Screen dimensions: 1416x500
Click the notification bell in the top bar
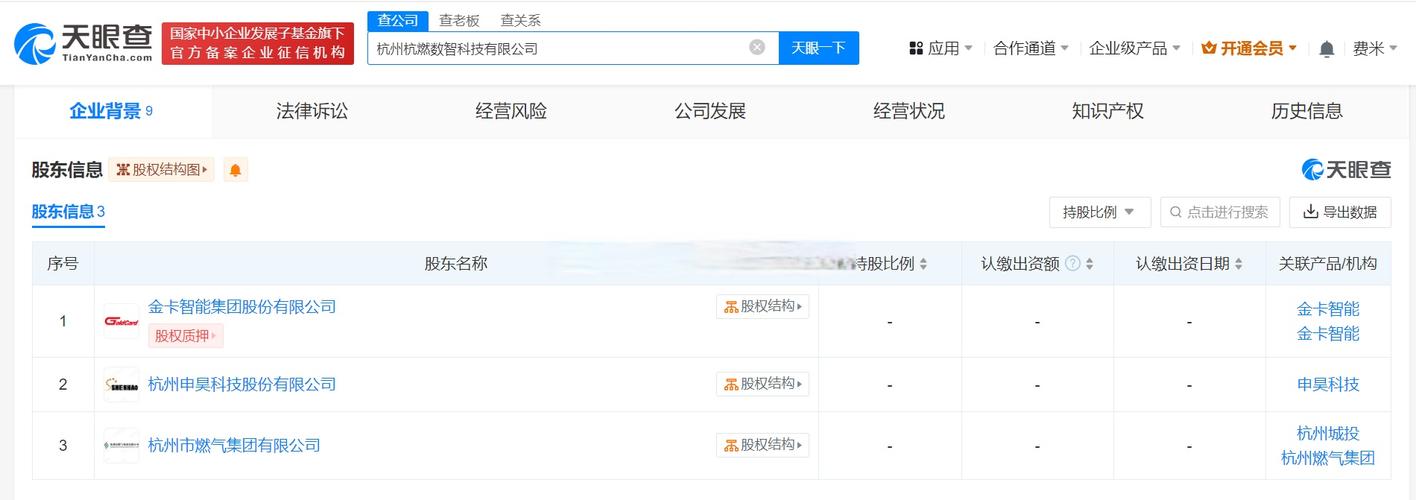point(1327,49)
